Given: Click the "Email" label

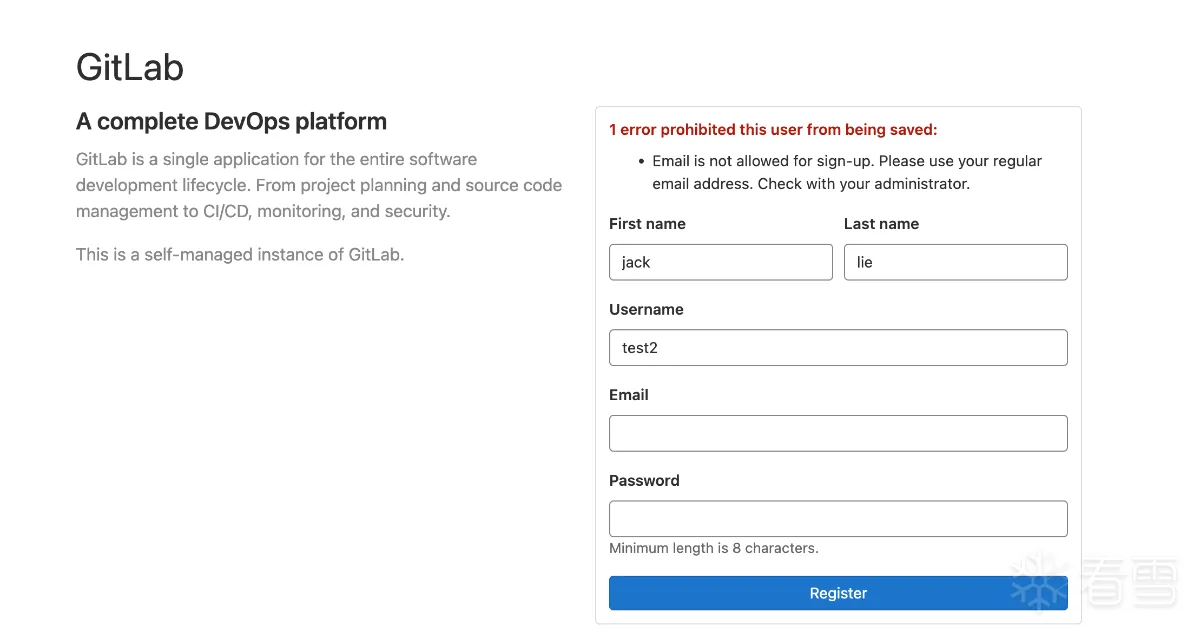Looking at the screenshot, I should (x=629, y=395).
